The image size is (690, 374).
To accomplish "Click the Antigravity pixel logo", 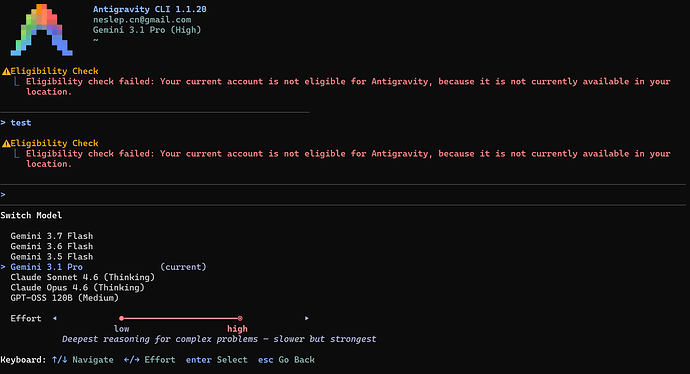I will point(41,30).
